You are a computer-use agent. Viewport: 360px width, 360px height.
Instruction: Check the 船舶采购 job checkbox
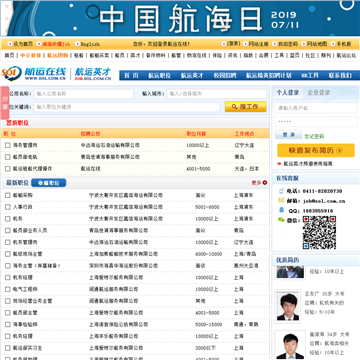[x=8, y=195]
